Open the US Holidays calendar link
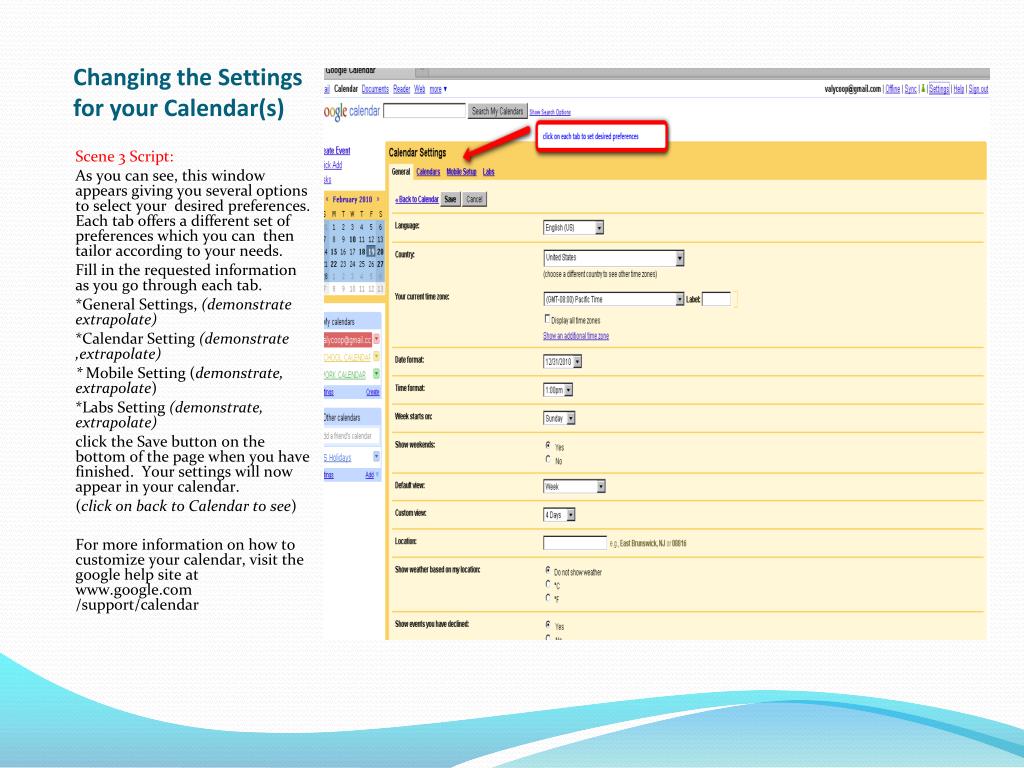The image size is (1024, 768). pyautogui.click(x=338, y=457)
